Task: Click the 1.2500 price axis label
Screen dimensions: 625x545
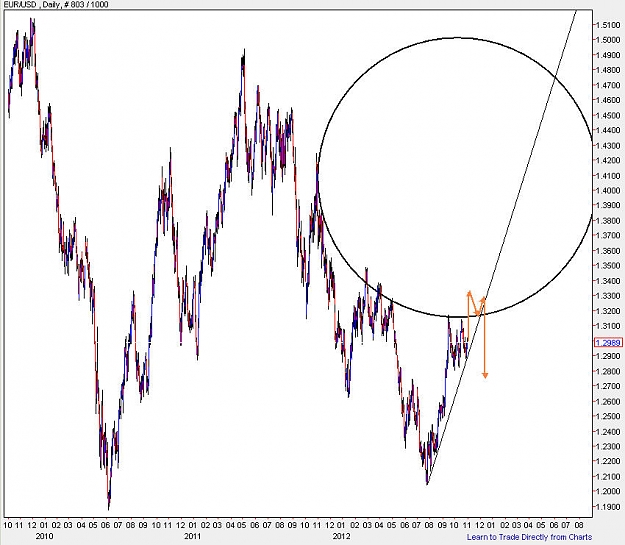Action: [608, 416]
